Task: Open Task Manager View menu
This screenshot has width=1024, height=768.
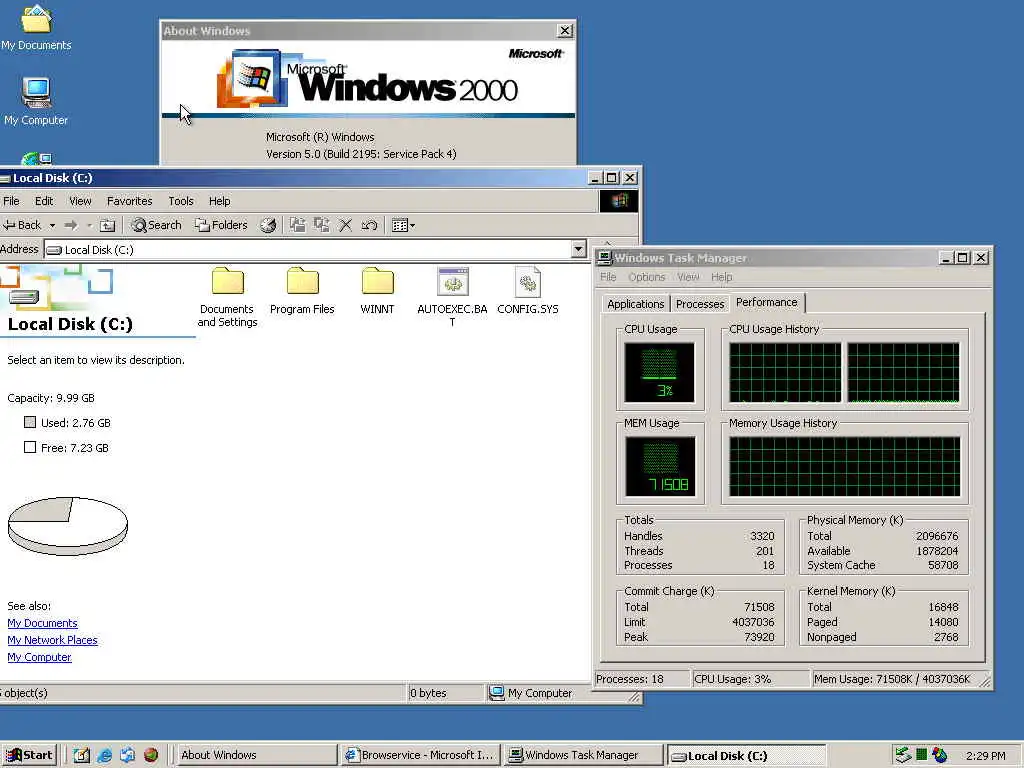Action: (688, 277)
